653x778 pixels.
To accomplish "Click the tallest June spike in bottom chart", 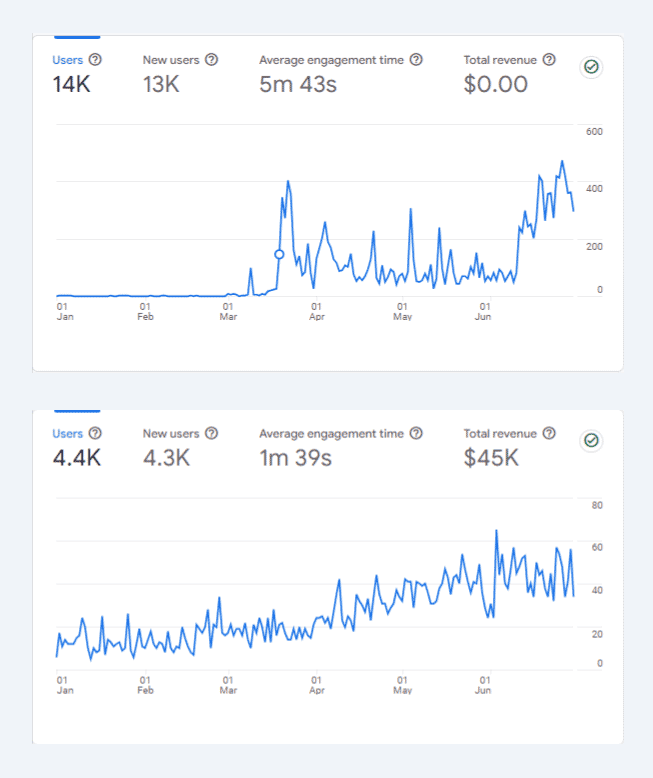I will [x=496, y=531].
